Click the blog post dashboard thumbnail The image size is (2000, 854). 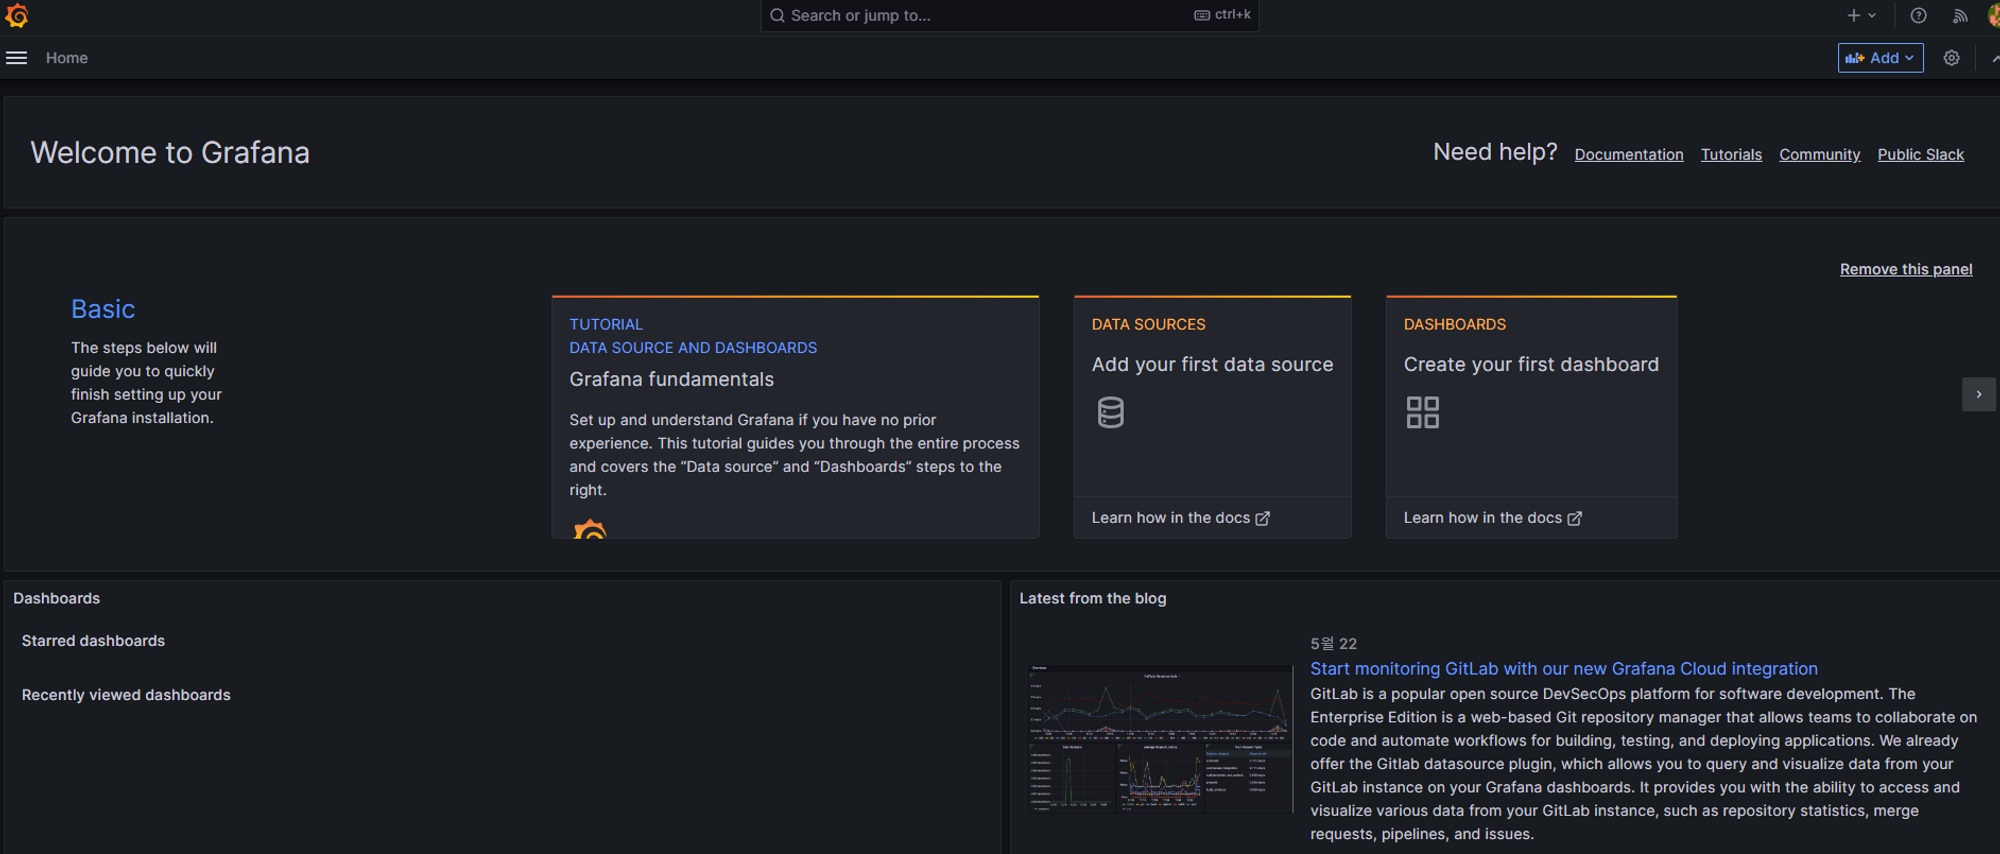(1160, 738)
